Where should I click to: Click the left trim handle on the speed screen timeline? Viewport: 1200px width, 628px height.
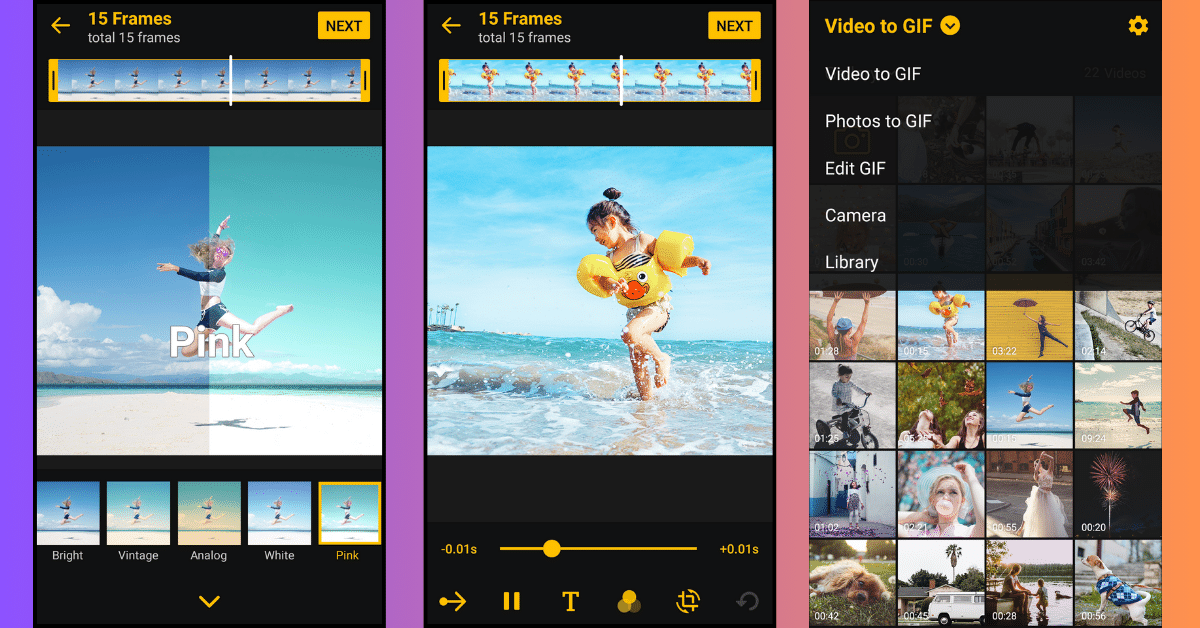(x=444, y=81)
